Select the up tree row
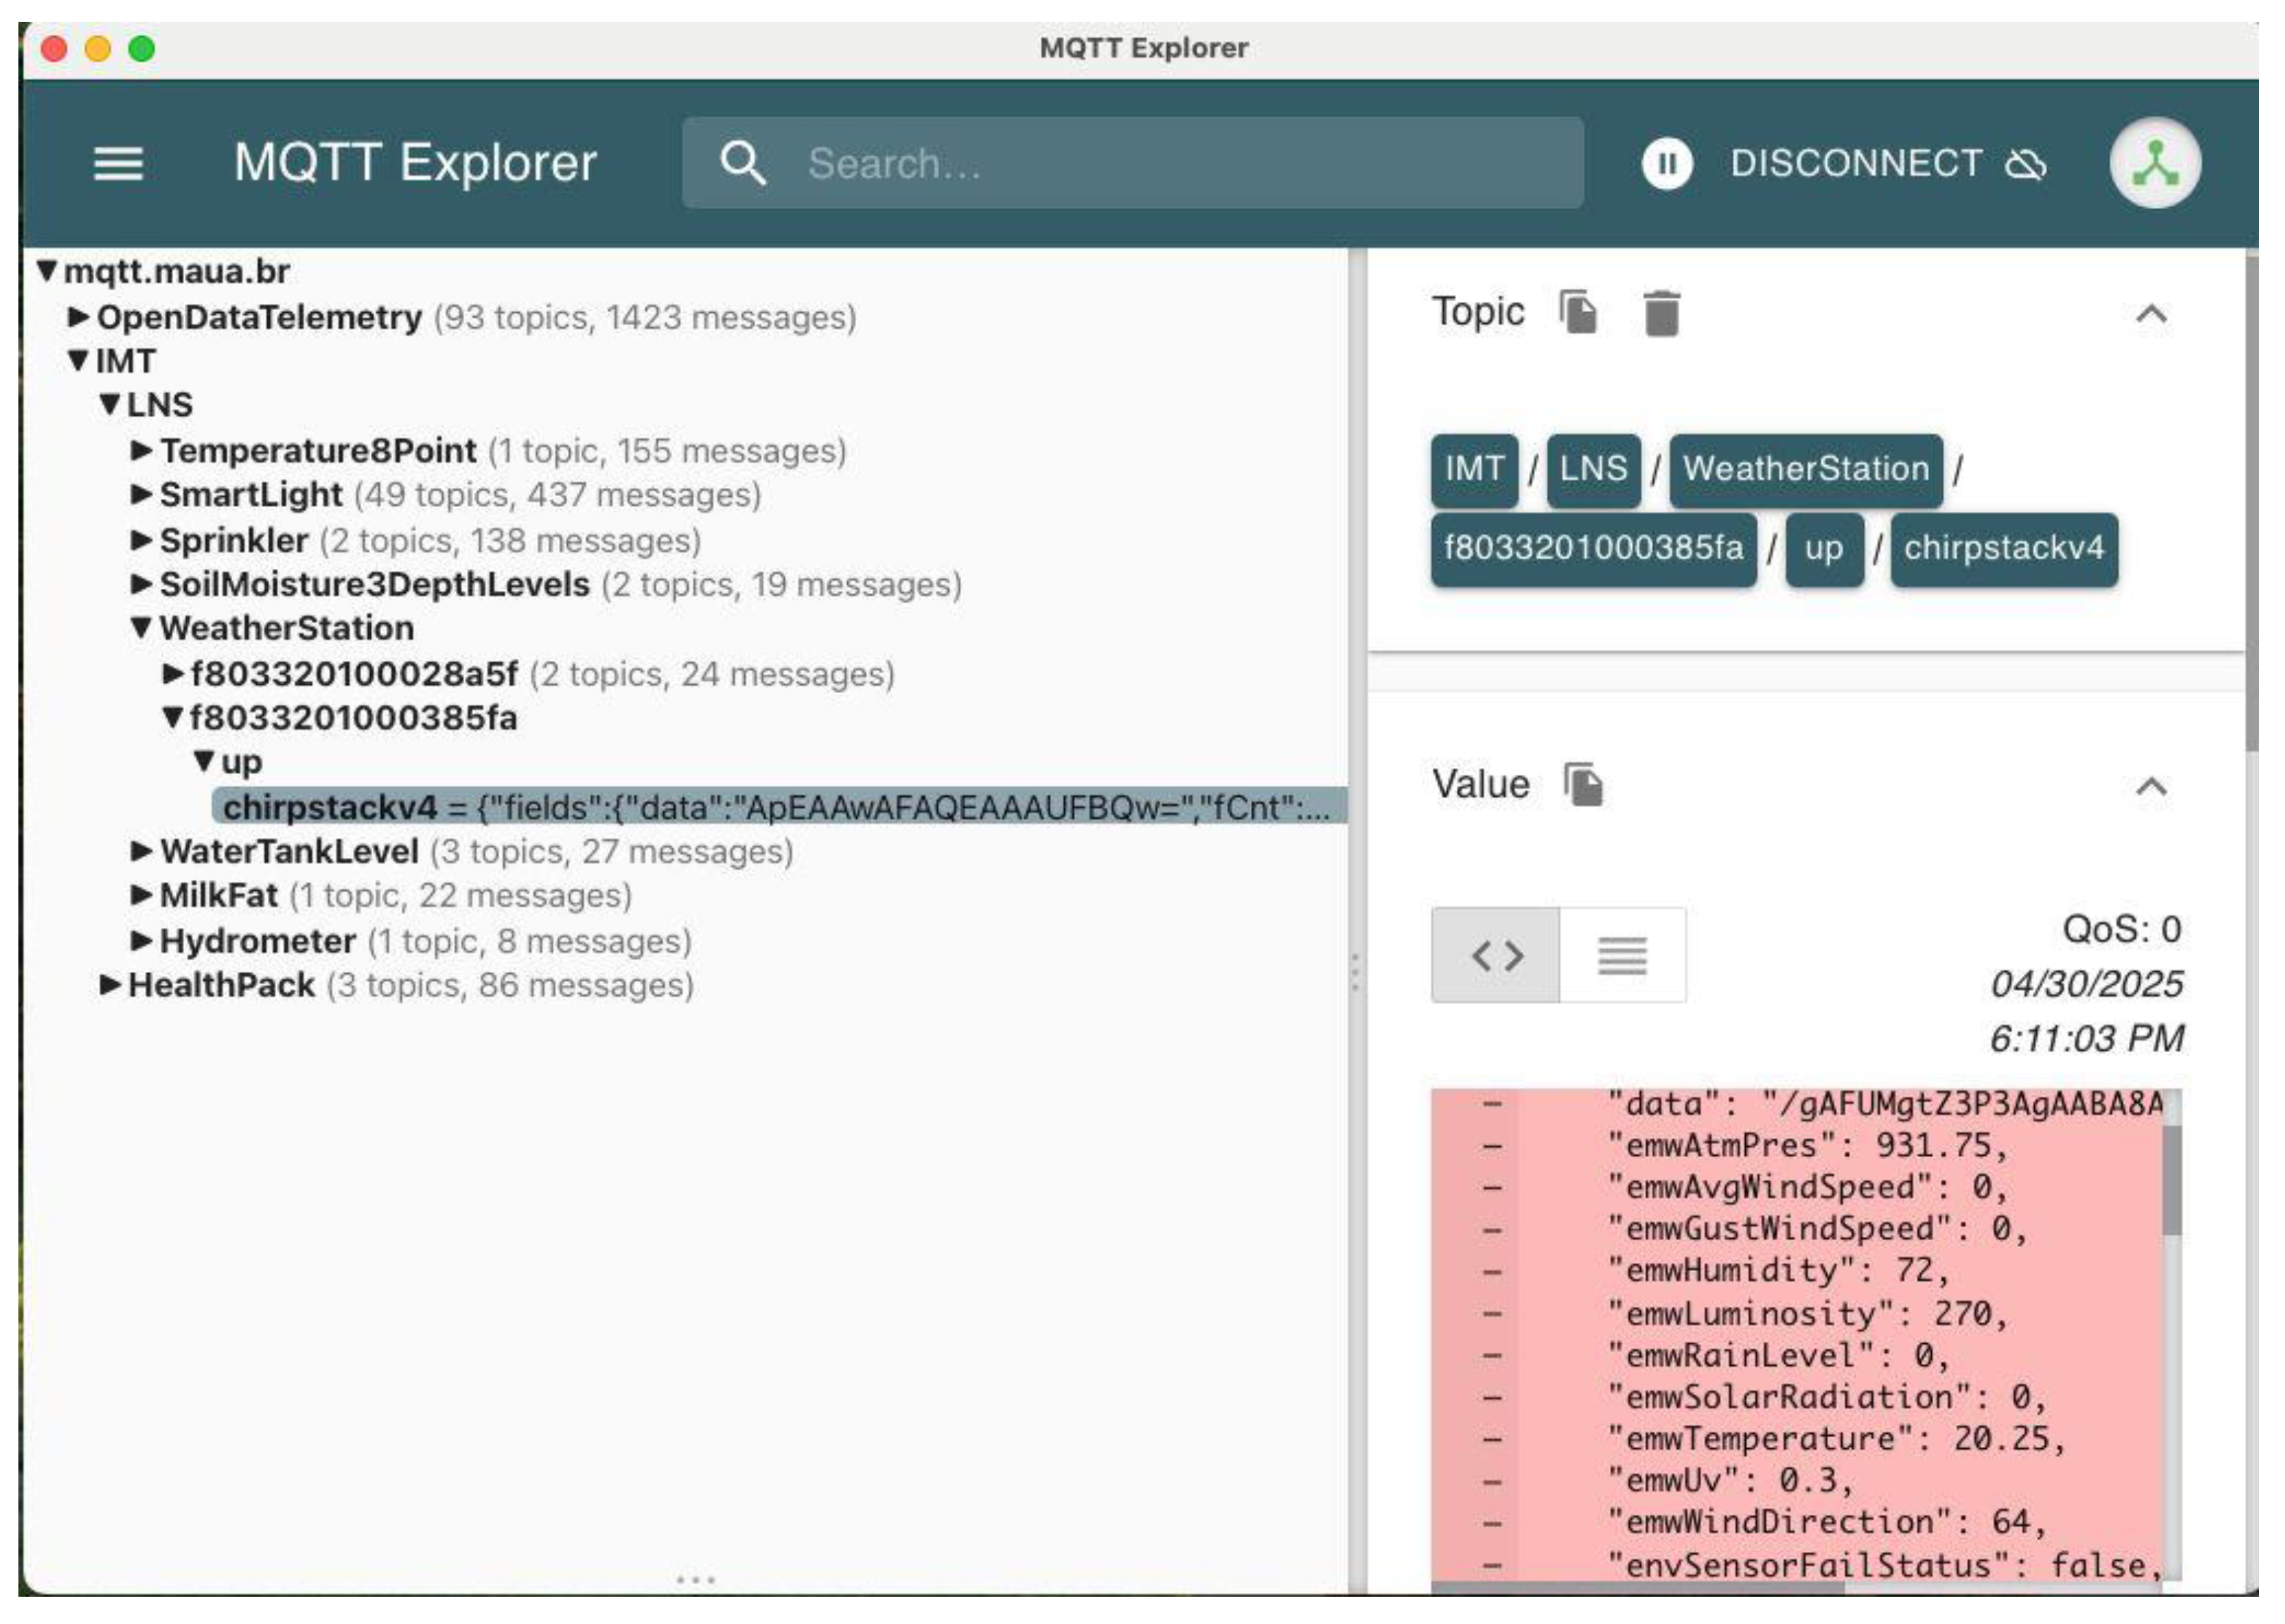Viewport: 2285px width, 1624px height. point(228,763)
